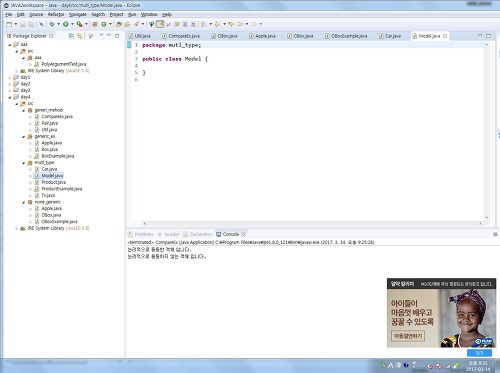Switch to the Declaration tab

click(x=198, y=234)
